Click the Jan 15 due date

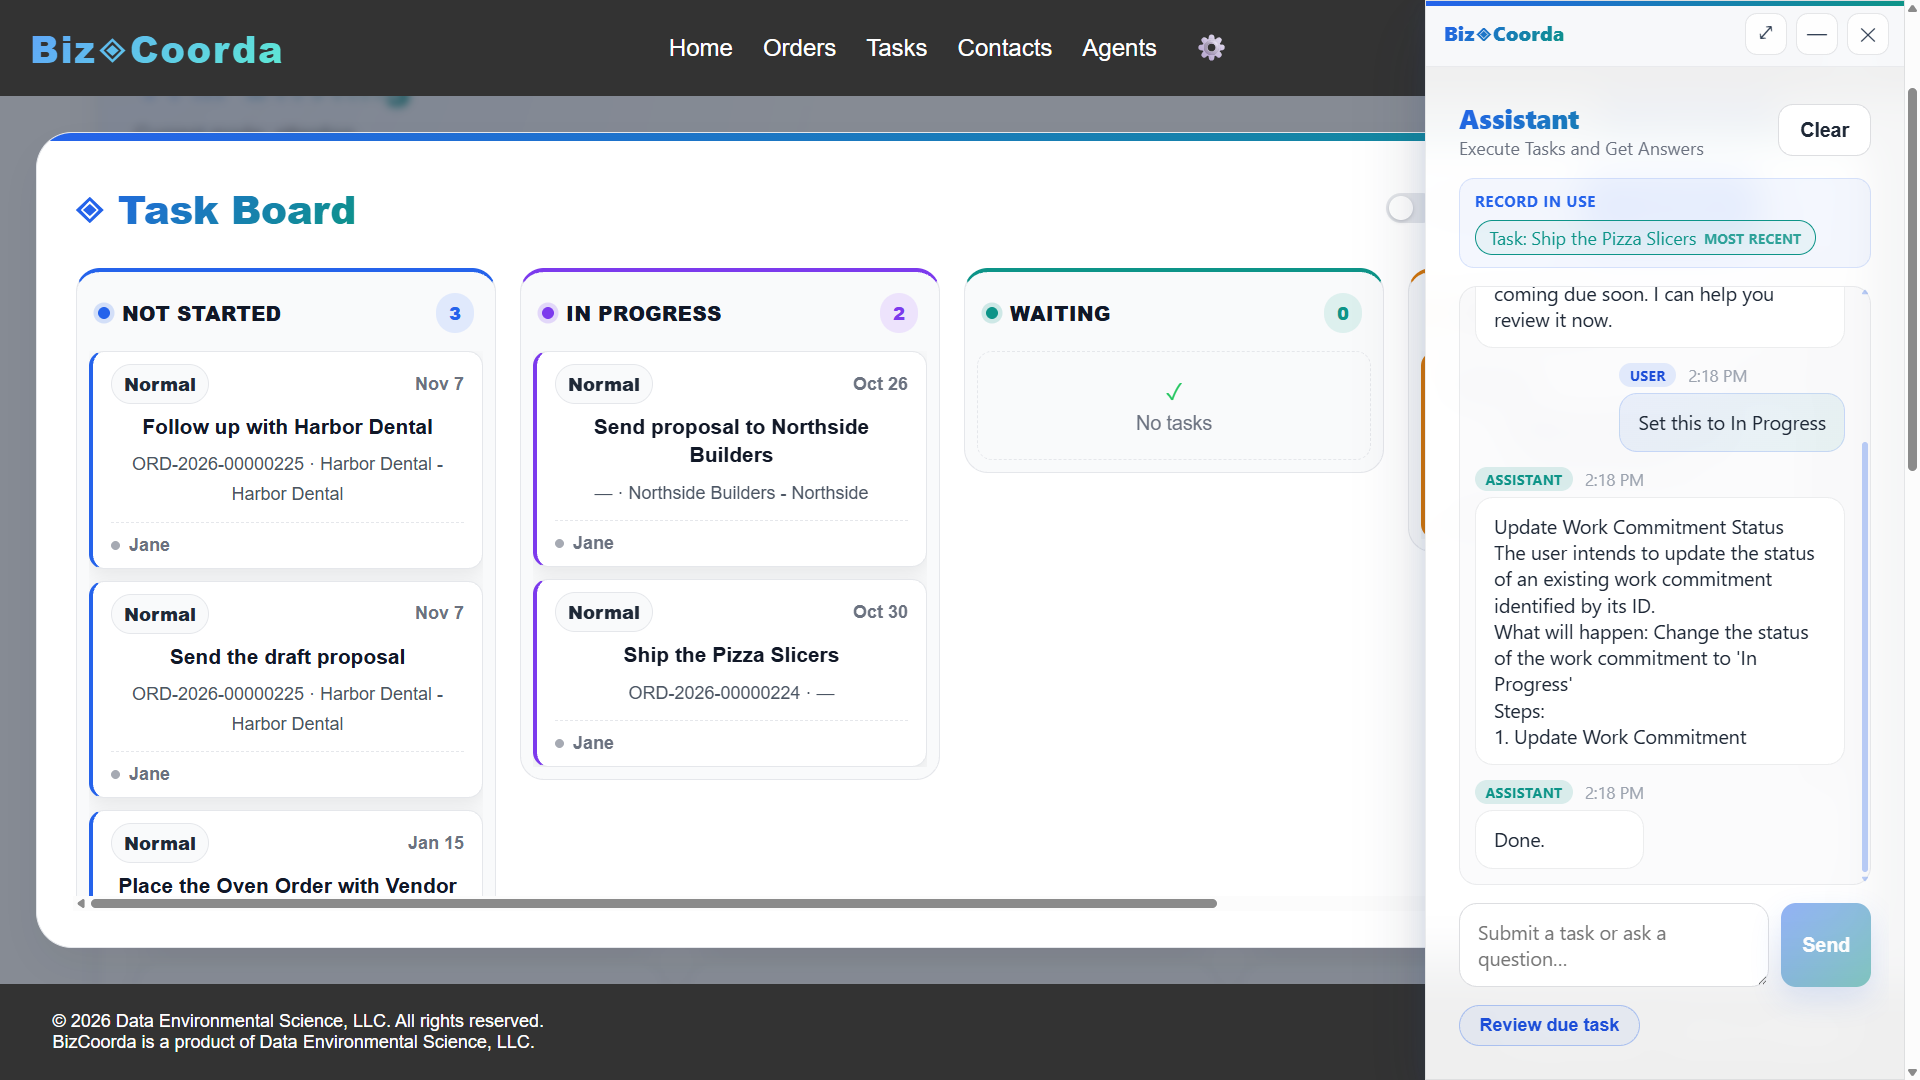tap(436, 843)
